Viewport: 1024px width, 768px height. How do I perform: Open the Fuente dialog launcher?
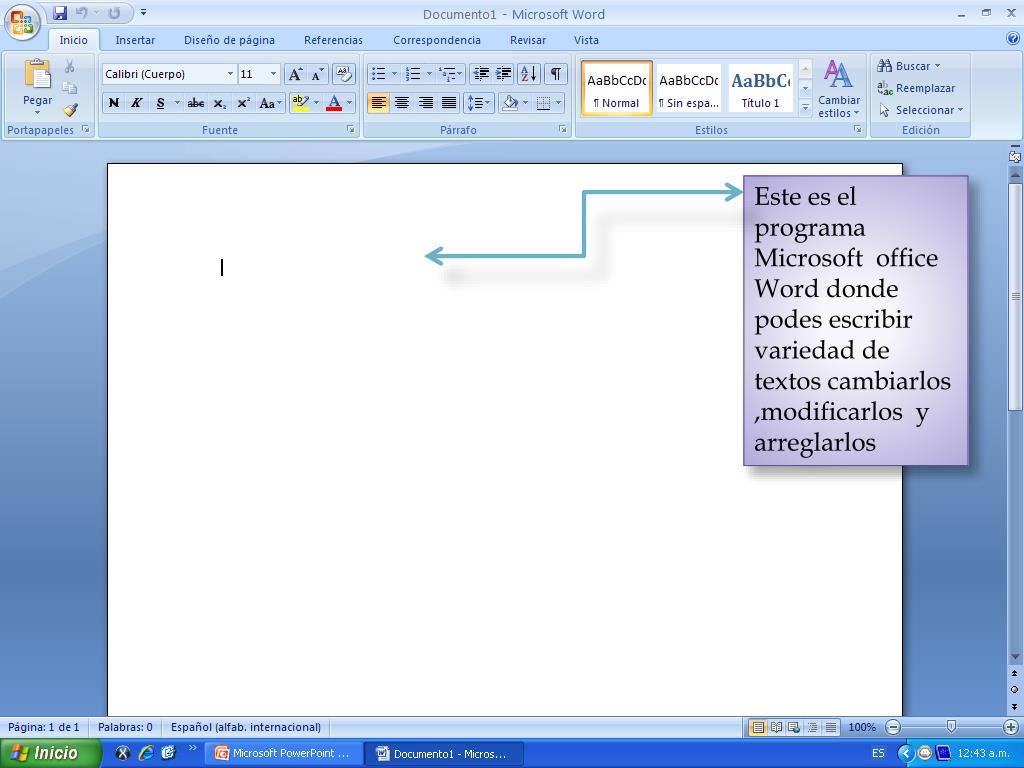coord(351,129)
